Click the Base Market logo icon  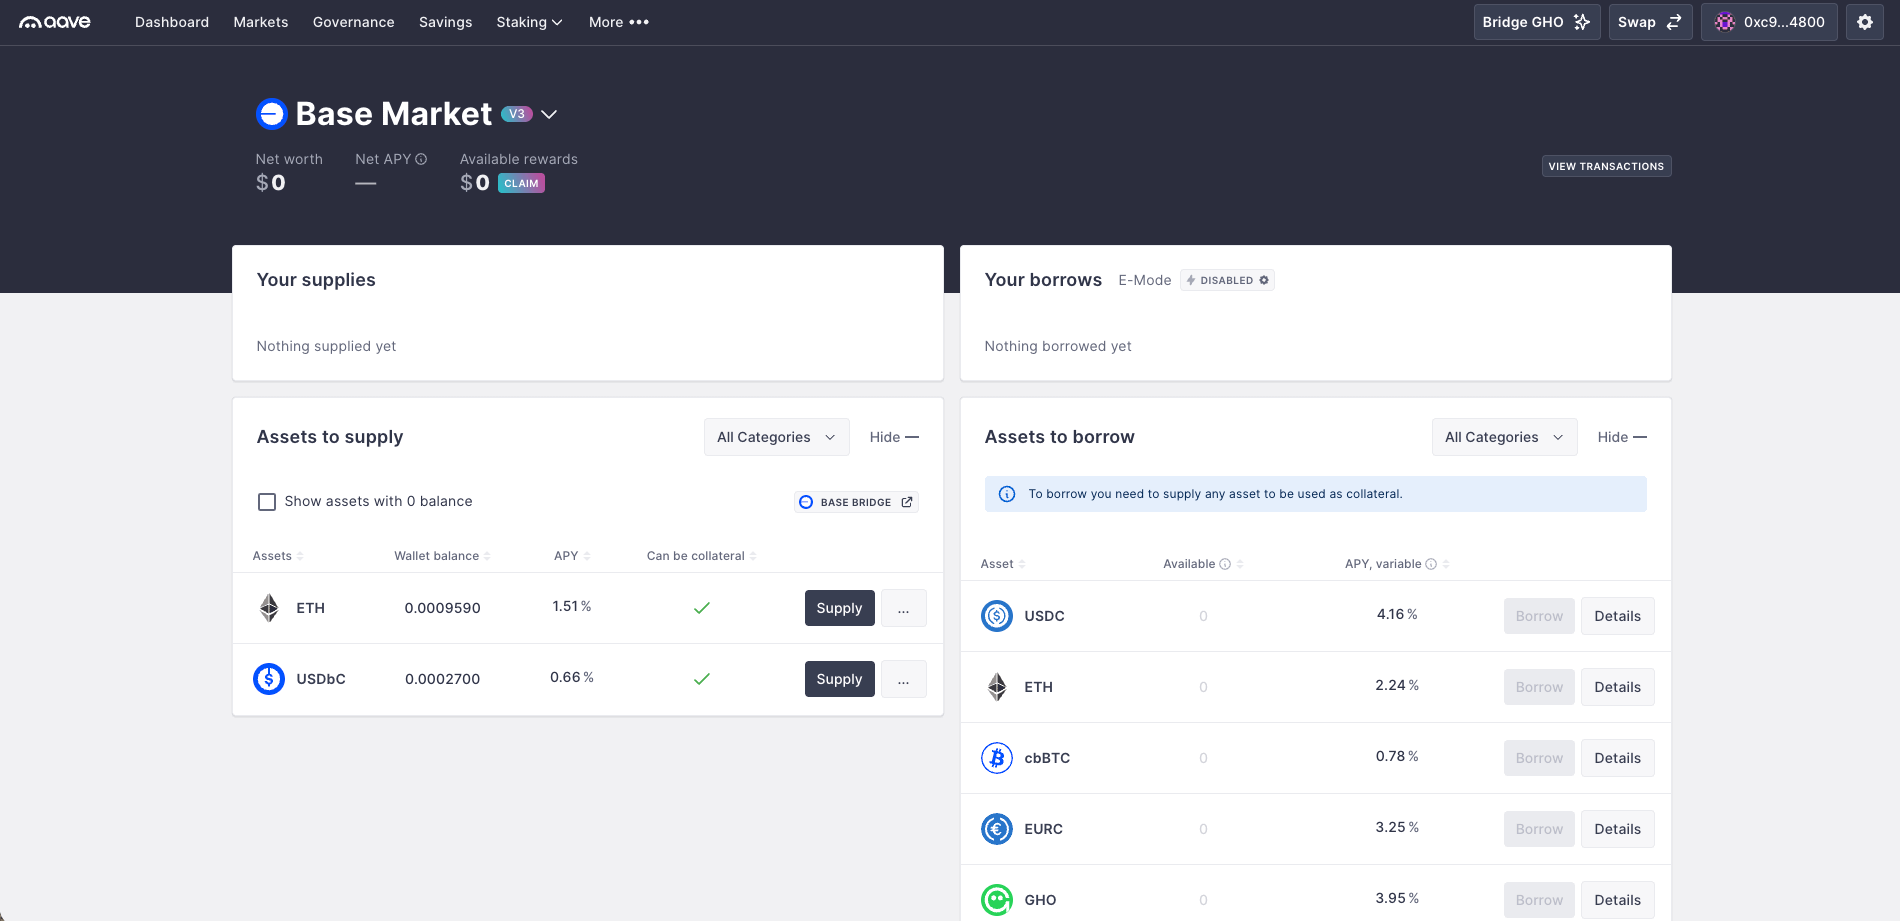click(271, 114)
